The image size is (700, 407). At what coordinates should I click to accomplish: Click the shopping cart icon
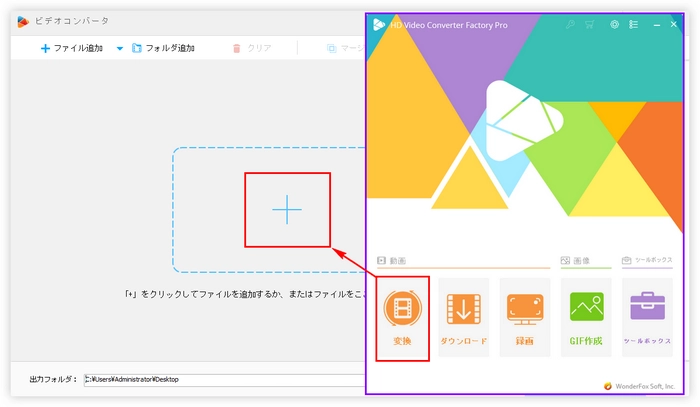[x=590, y=24]
